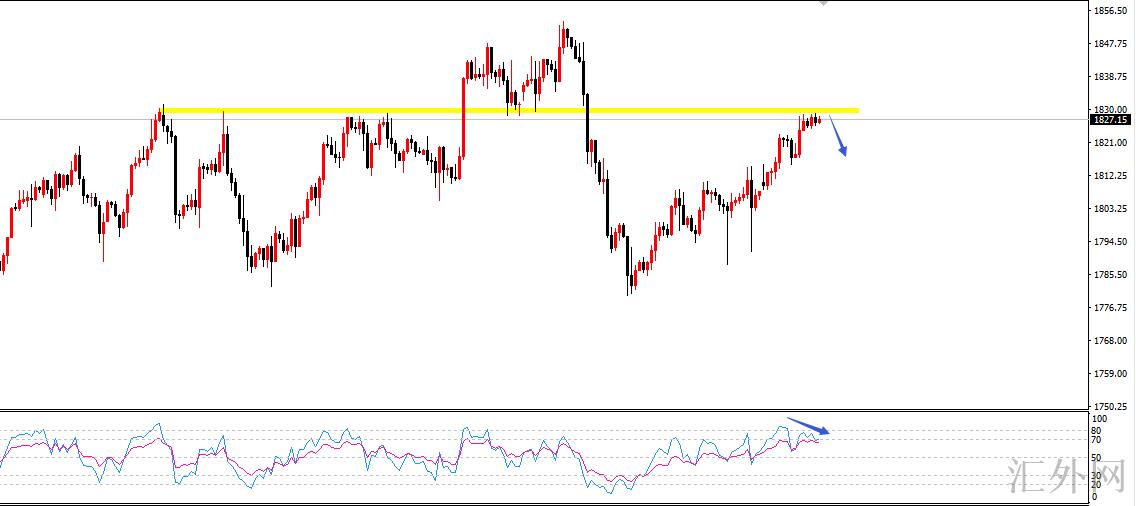Click the 1812.25 price scale label

(x=1111, y=175)
